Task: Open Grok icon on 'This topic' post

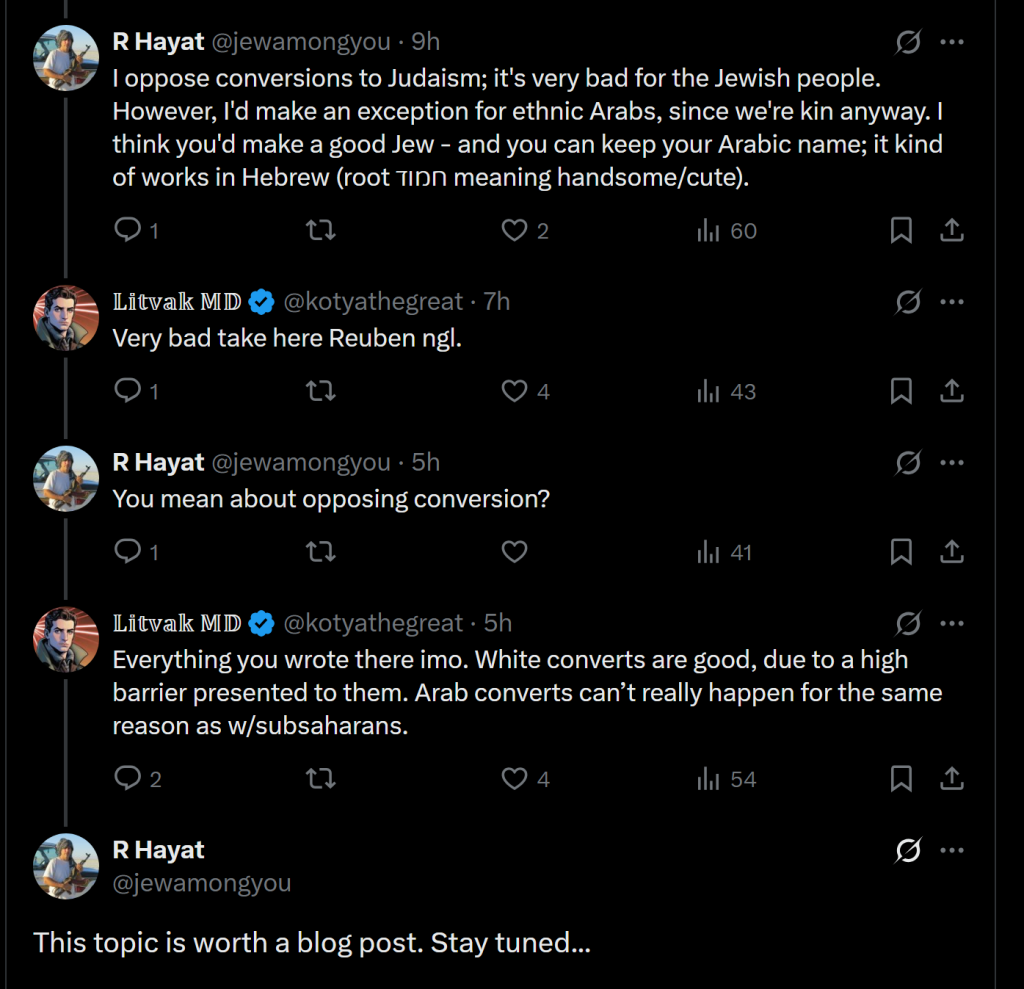Action: [908, 851]
